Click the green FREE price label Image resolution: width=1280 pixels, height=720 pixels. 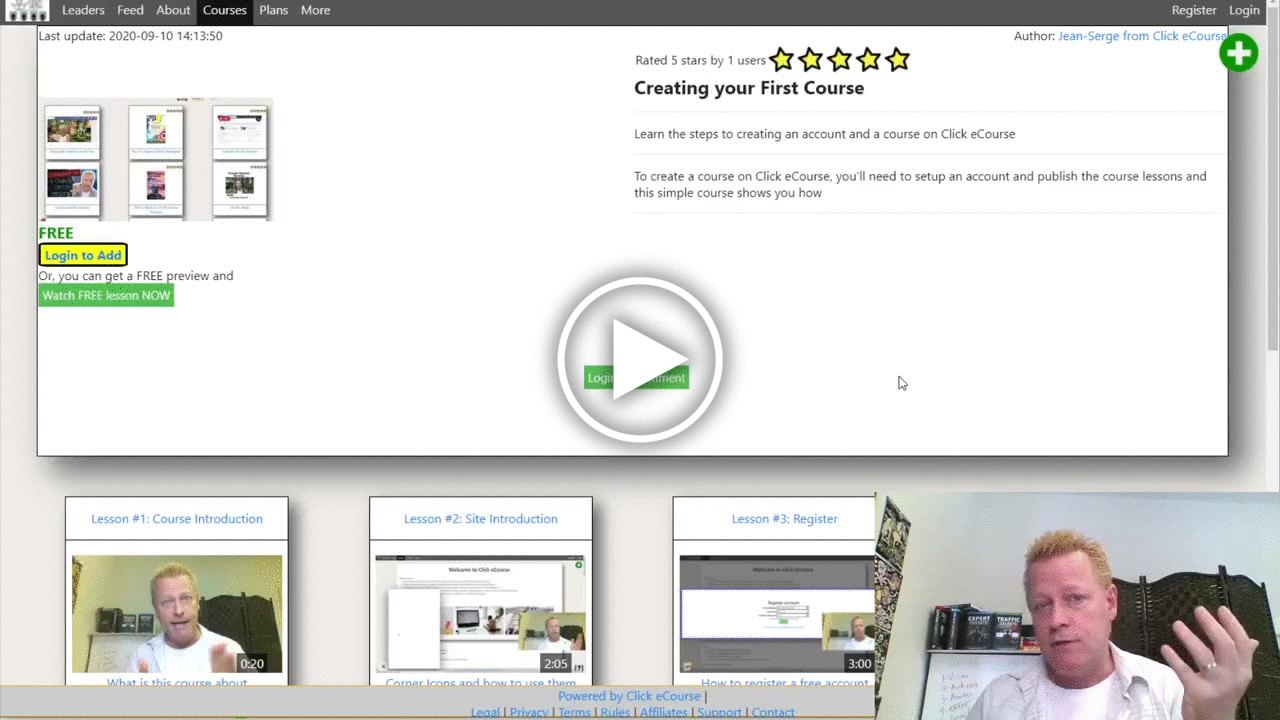click(56, 233)
